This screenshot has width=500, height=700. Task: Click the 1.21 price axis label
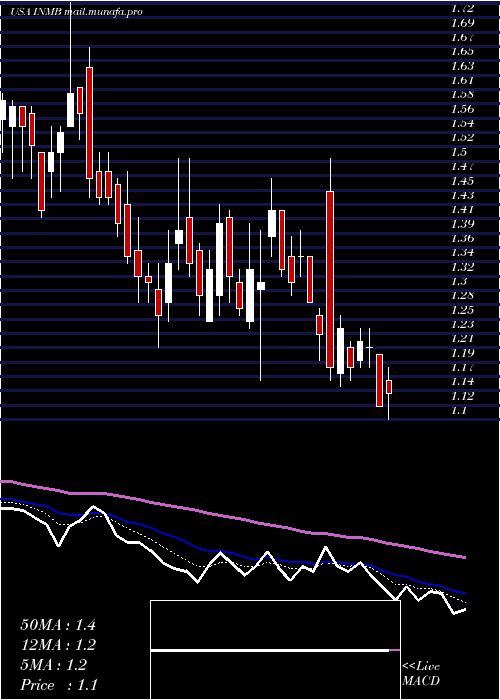tap(462, 338)
